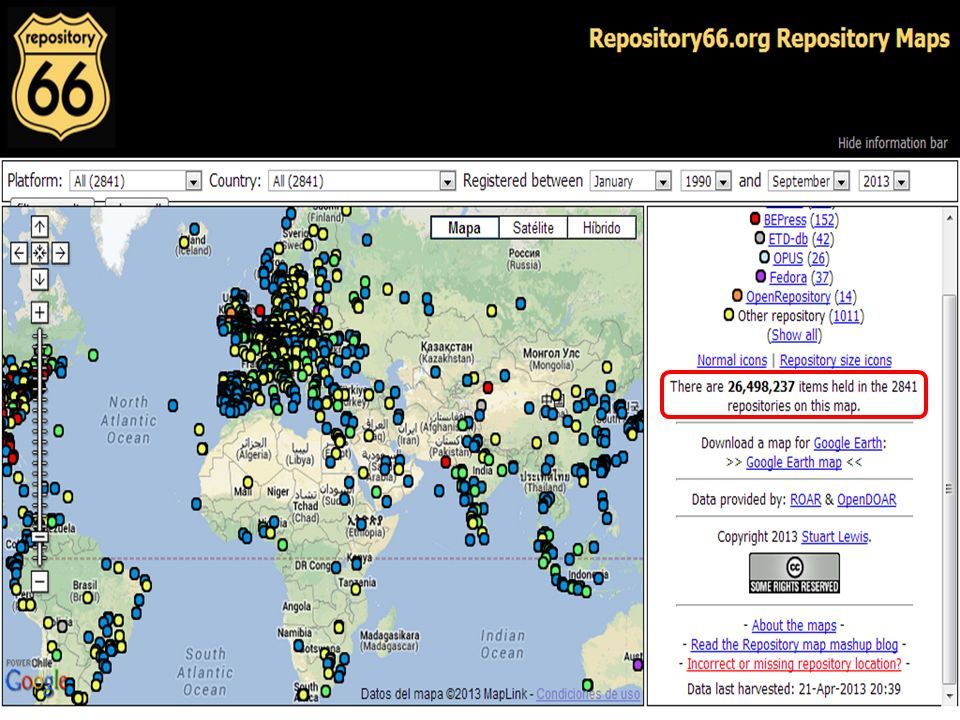Screen dimensions: 960x720
Task: Download the Google Earth map link
Action: (793, 463)
